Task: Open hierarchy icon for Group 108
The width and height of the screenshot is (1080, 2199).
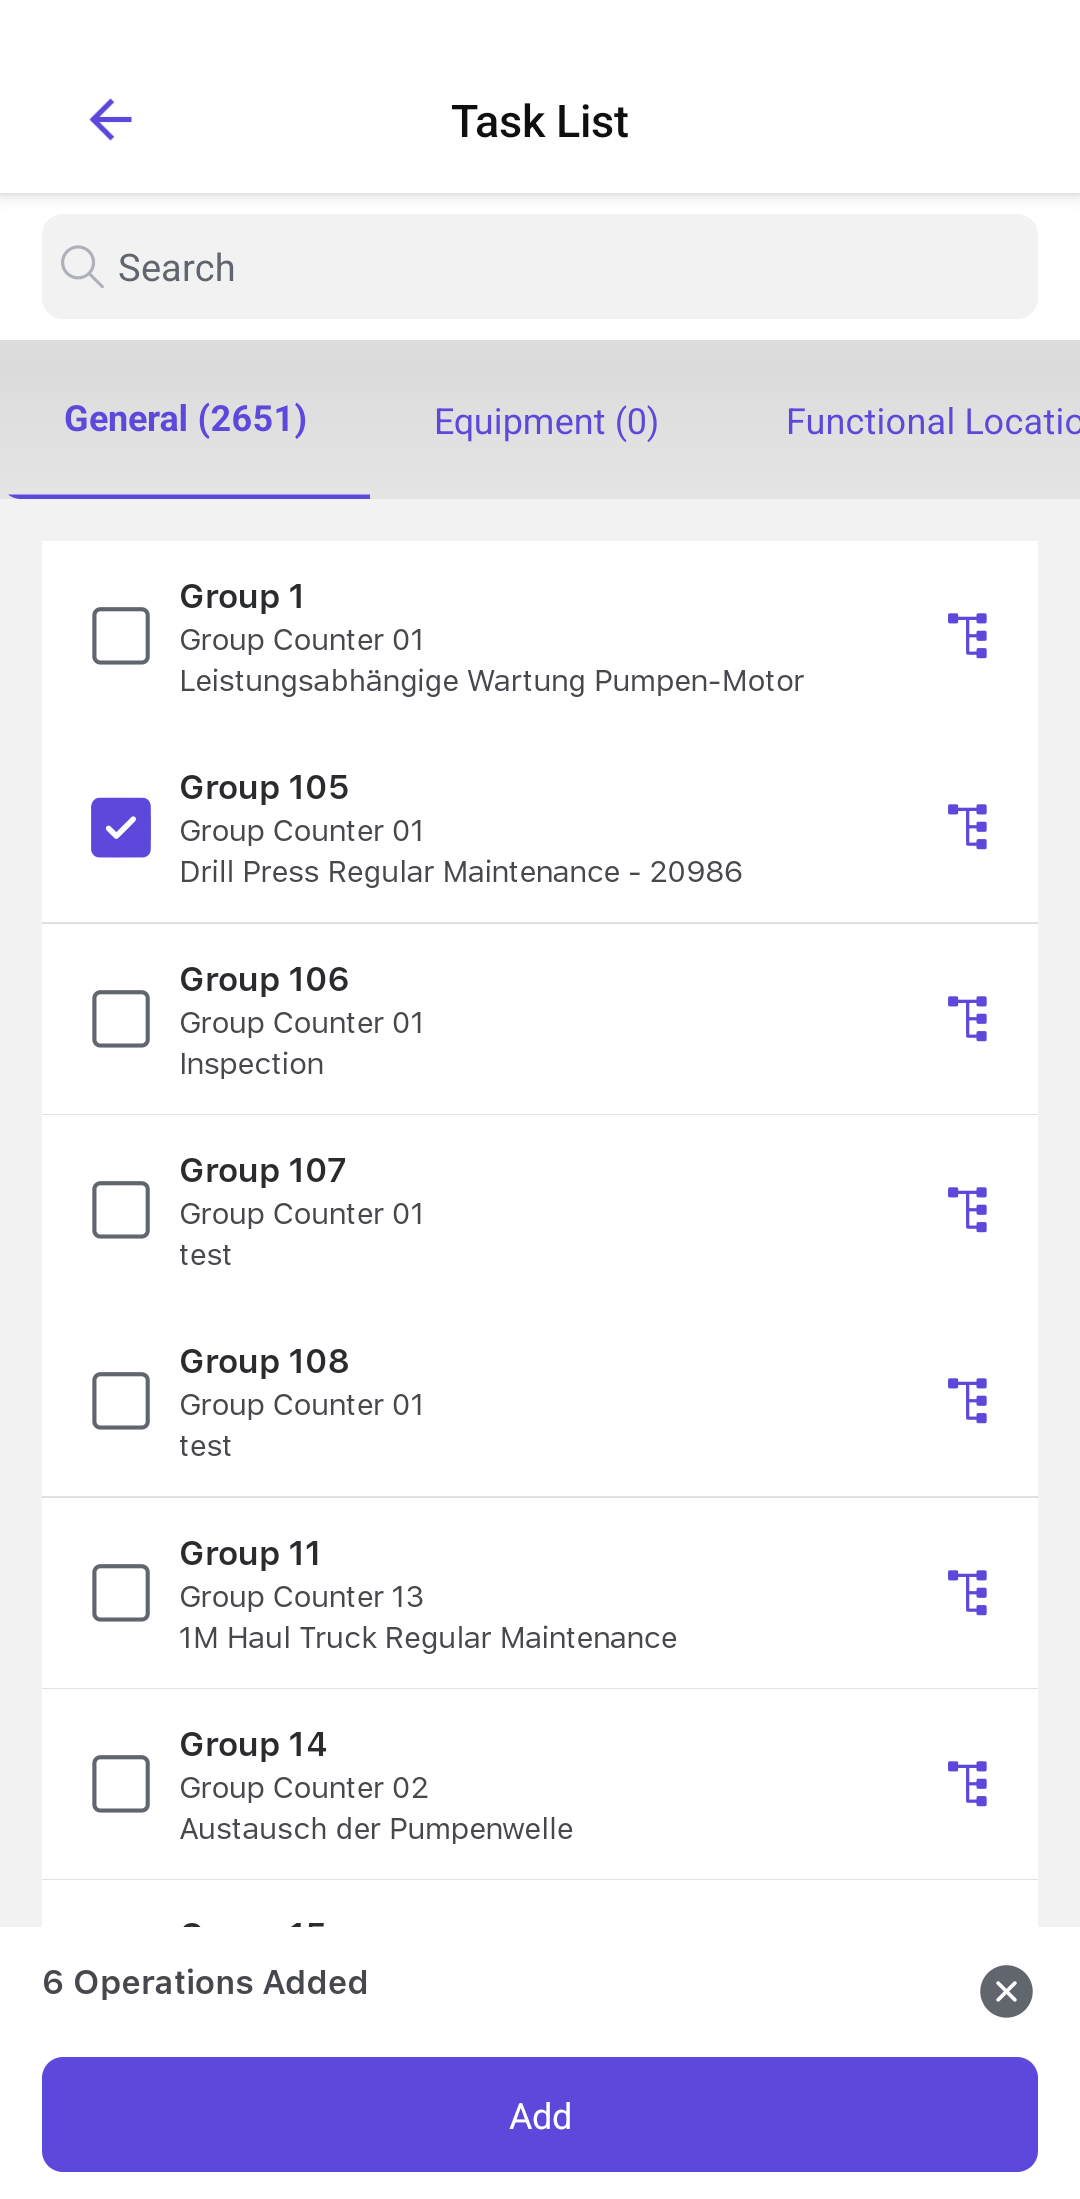Action: 968,1401
